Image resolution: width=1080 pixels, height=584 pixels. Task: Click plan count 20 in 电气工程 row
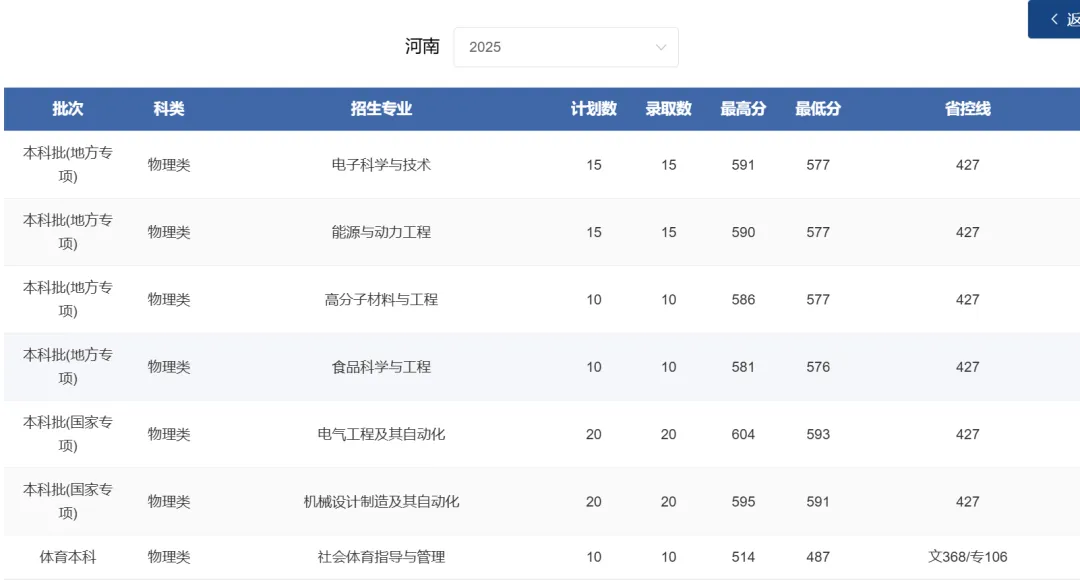point(594,435)
